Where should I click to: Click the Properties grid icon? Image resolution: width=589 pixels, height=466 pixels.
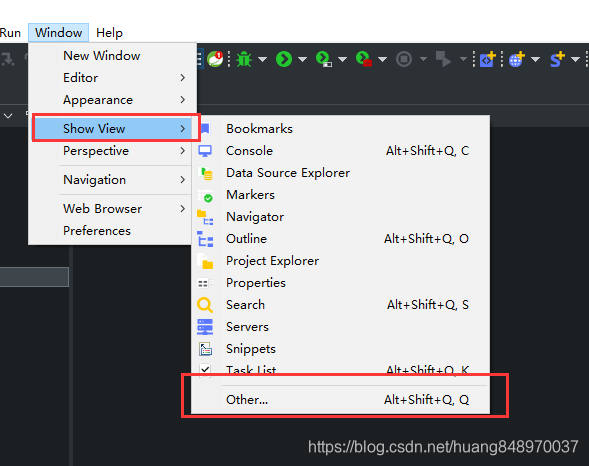tap(205, 283)
